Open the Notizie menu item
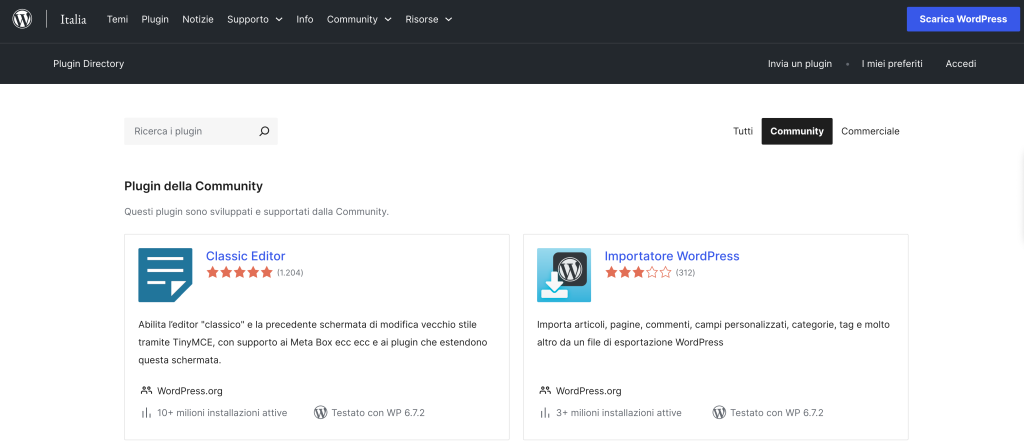This screenshot has height=445, width=1024. (x=198, y=19)
